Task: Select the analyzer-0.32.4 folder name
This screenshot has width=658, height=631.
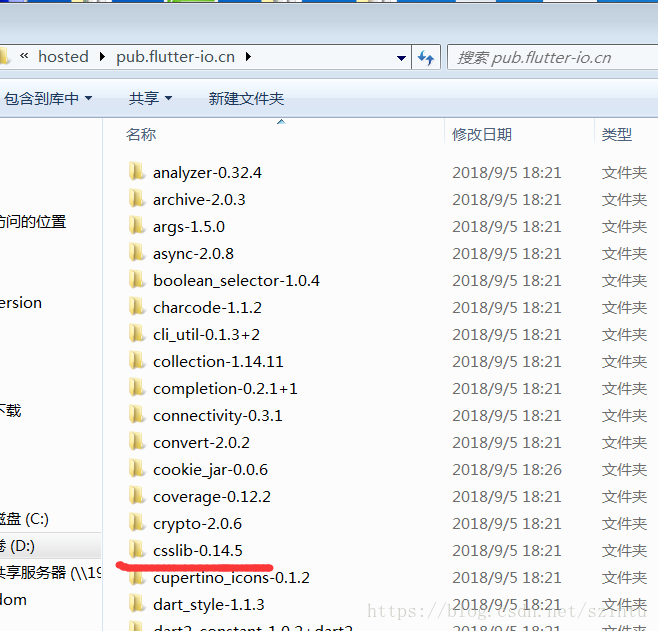Action: 207,173
